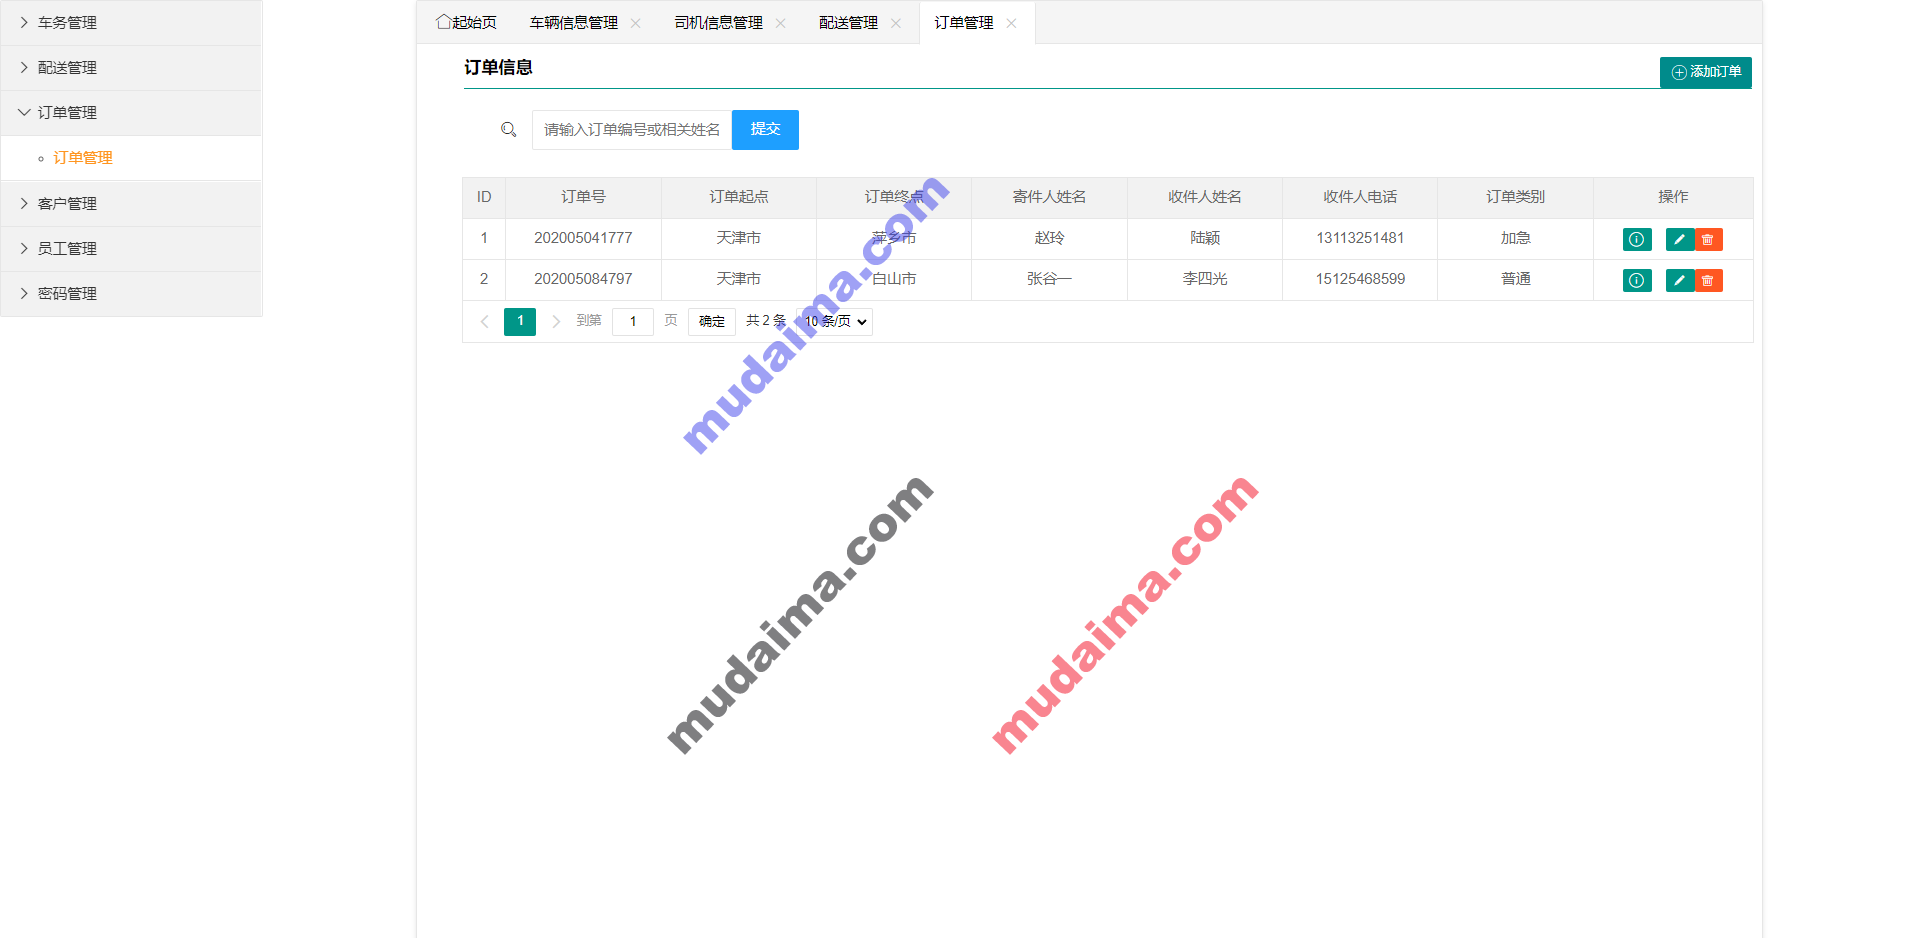Click 订单信息 section heading
The width and height of the screenshot is (1920, 938).
[498, 67]
